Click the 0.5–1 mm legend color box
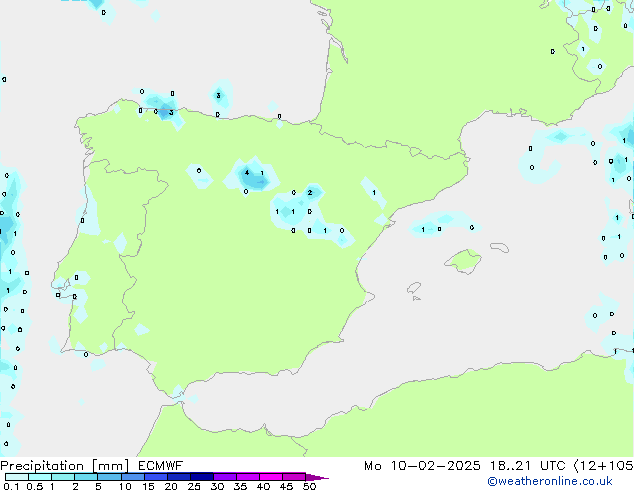Viewport: 634px width, 490px height. tap(40, 477)
